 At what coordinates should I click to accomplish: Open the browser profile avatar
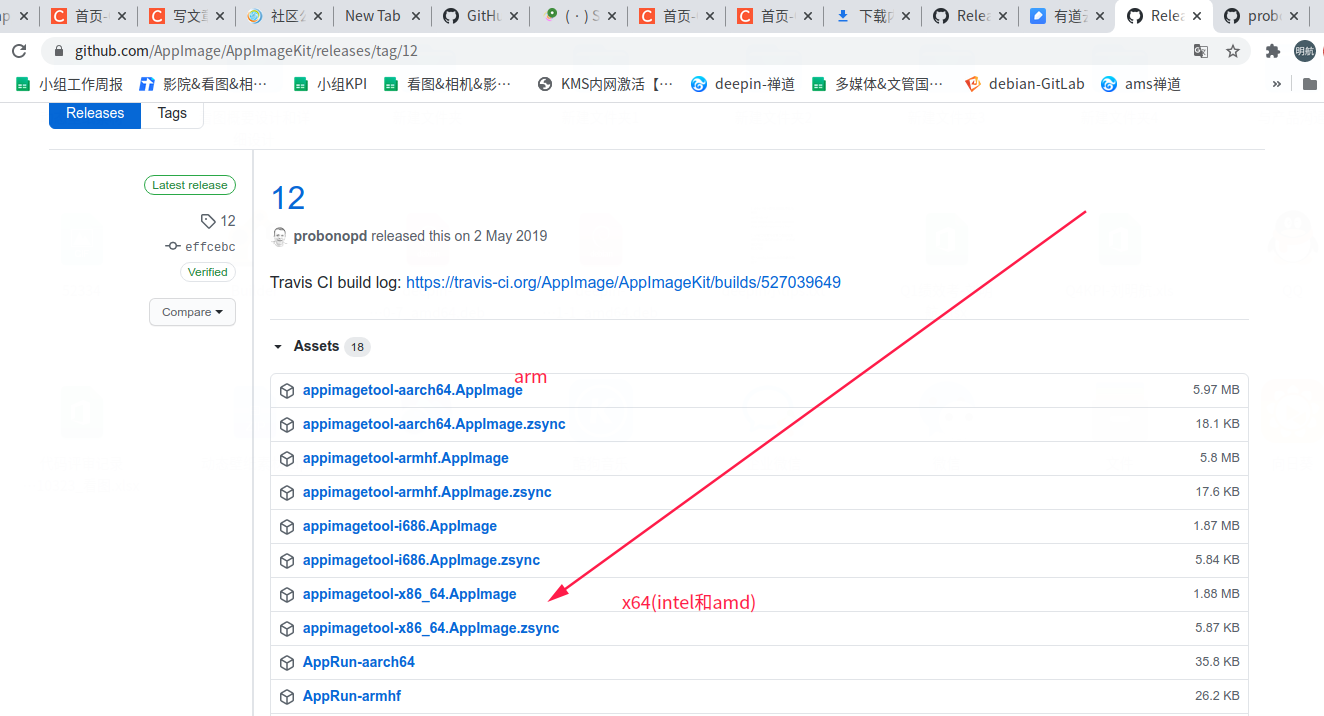(x=1305, y=51)
